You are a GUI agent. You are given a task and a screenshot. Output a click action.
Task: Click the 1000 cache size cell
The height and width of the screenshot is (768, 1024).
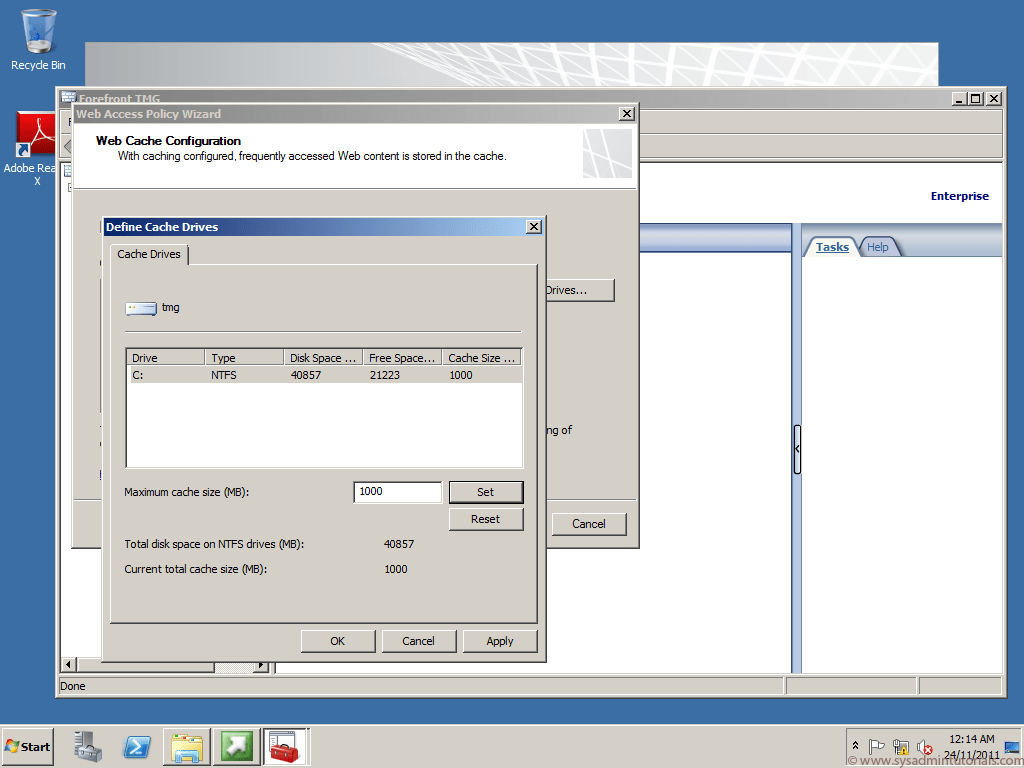pyautogui.click(x=460, y=375)
